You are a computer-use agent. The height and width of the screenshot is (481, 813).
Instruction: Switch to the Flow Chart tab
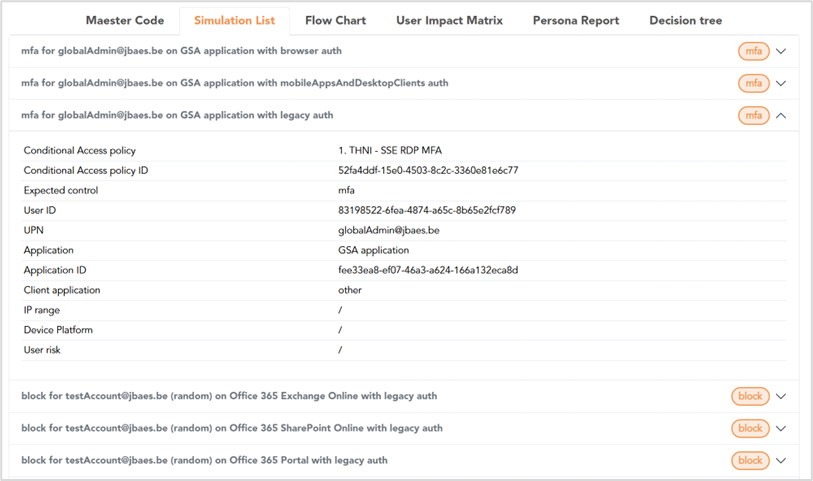point(335,21)
